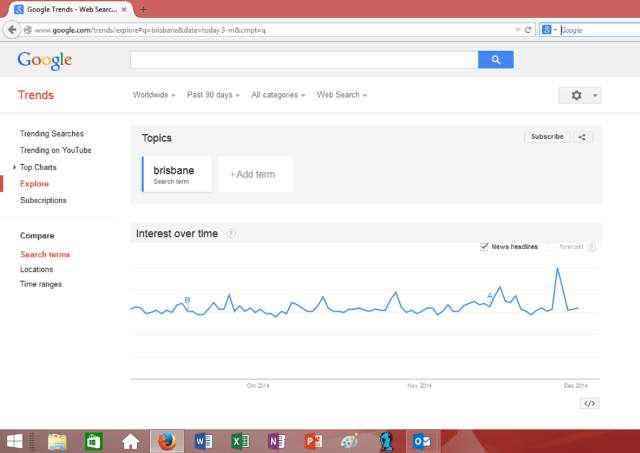This screenshot has width=640, height=453.
Task: Open Excel from the taskbar
Action: point(240,440)
